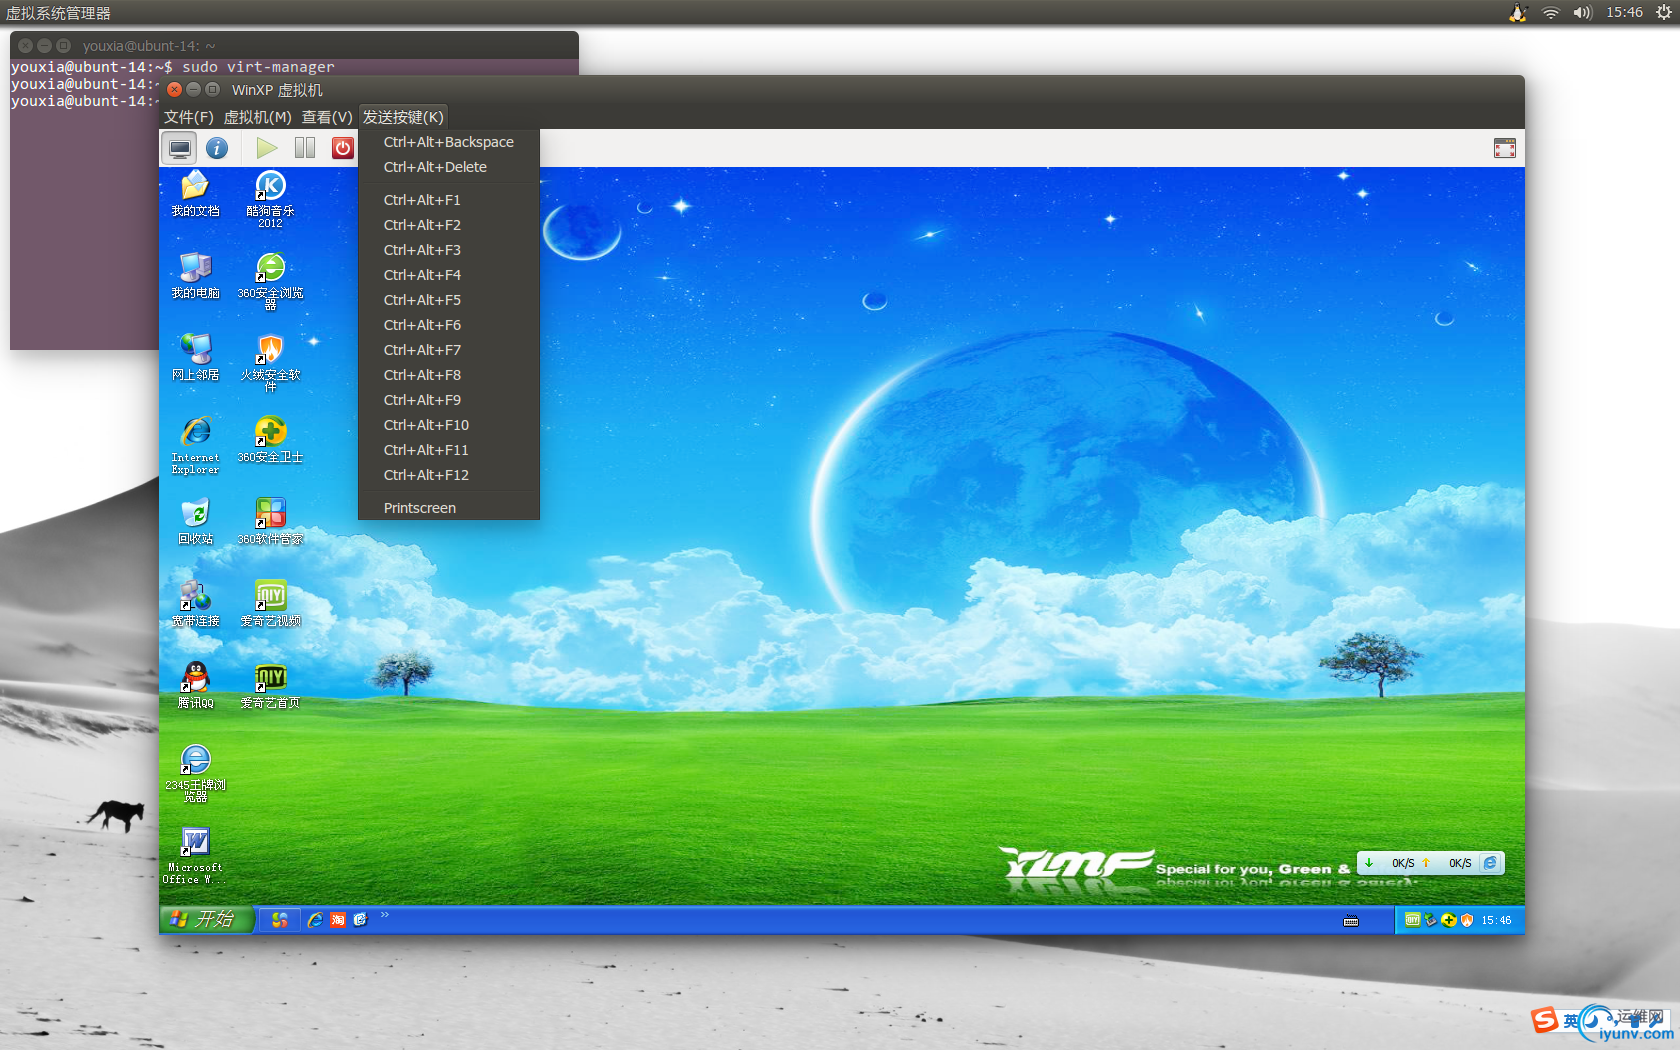Click the blue e icon on the network speed widget
Screen dimensions: 1680x1050
coord(1490,863)
